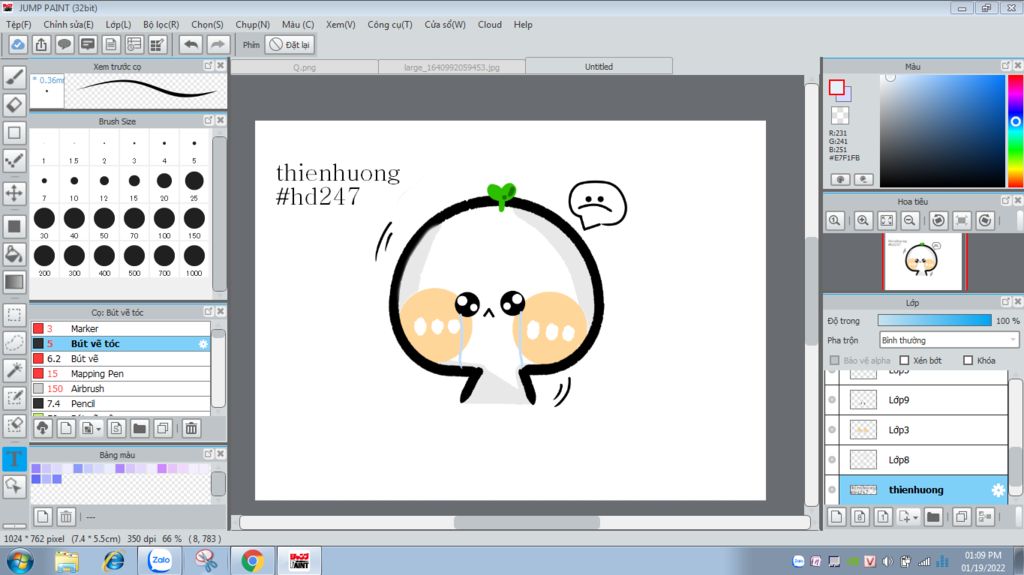Open the Tệp(F) menu

18,24
